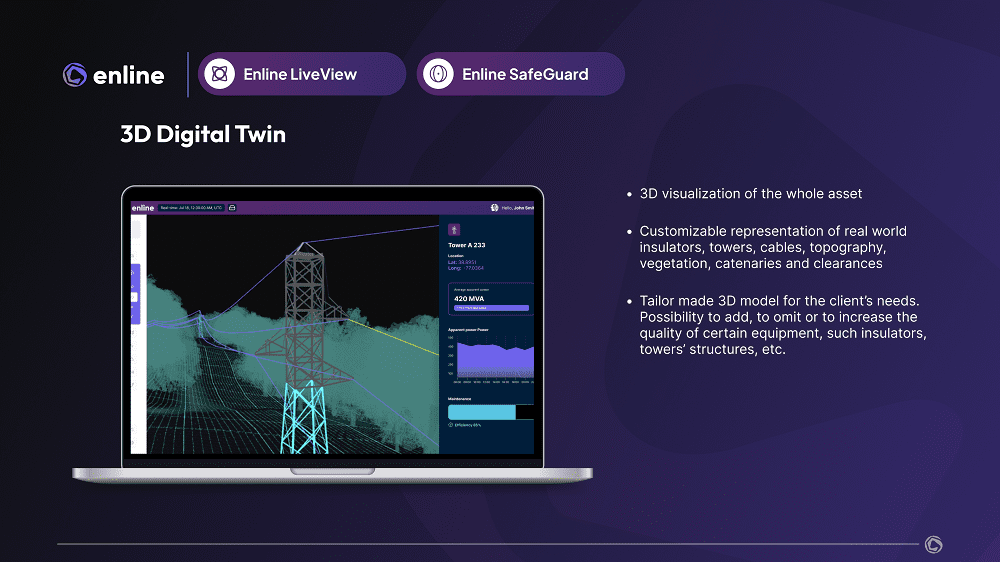Click the purple sidebar panel on the app's left edge

[x=135, y=292]
